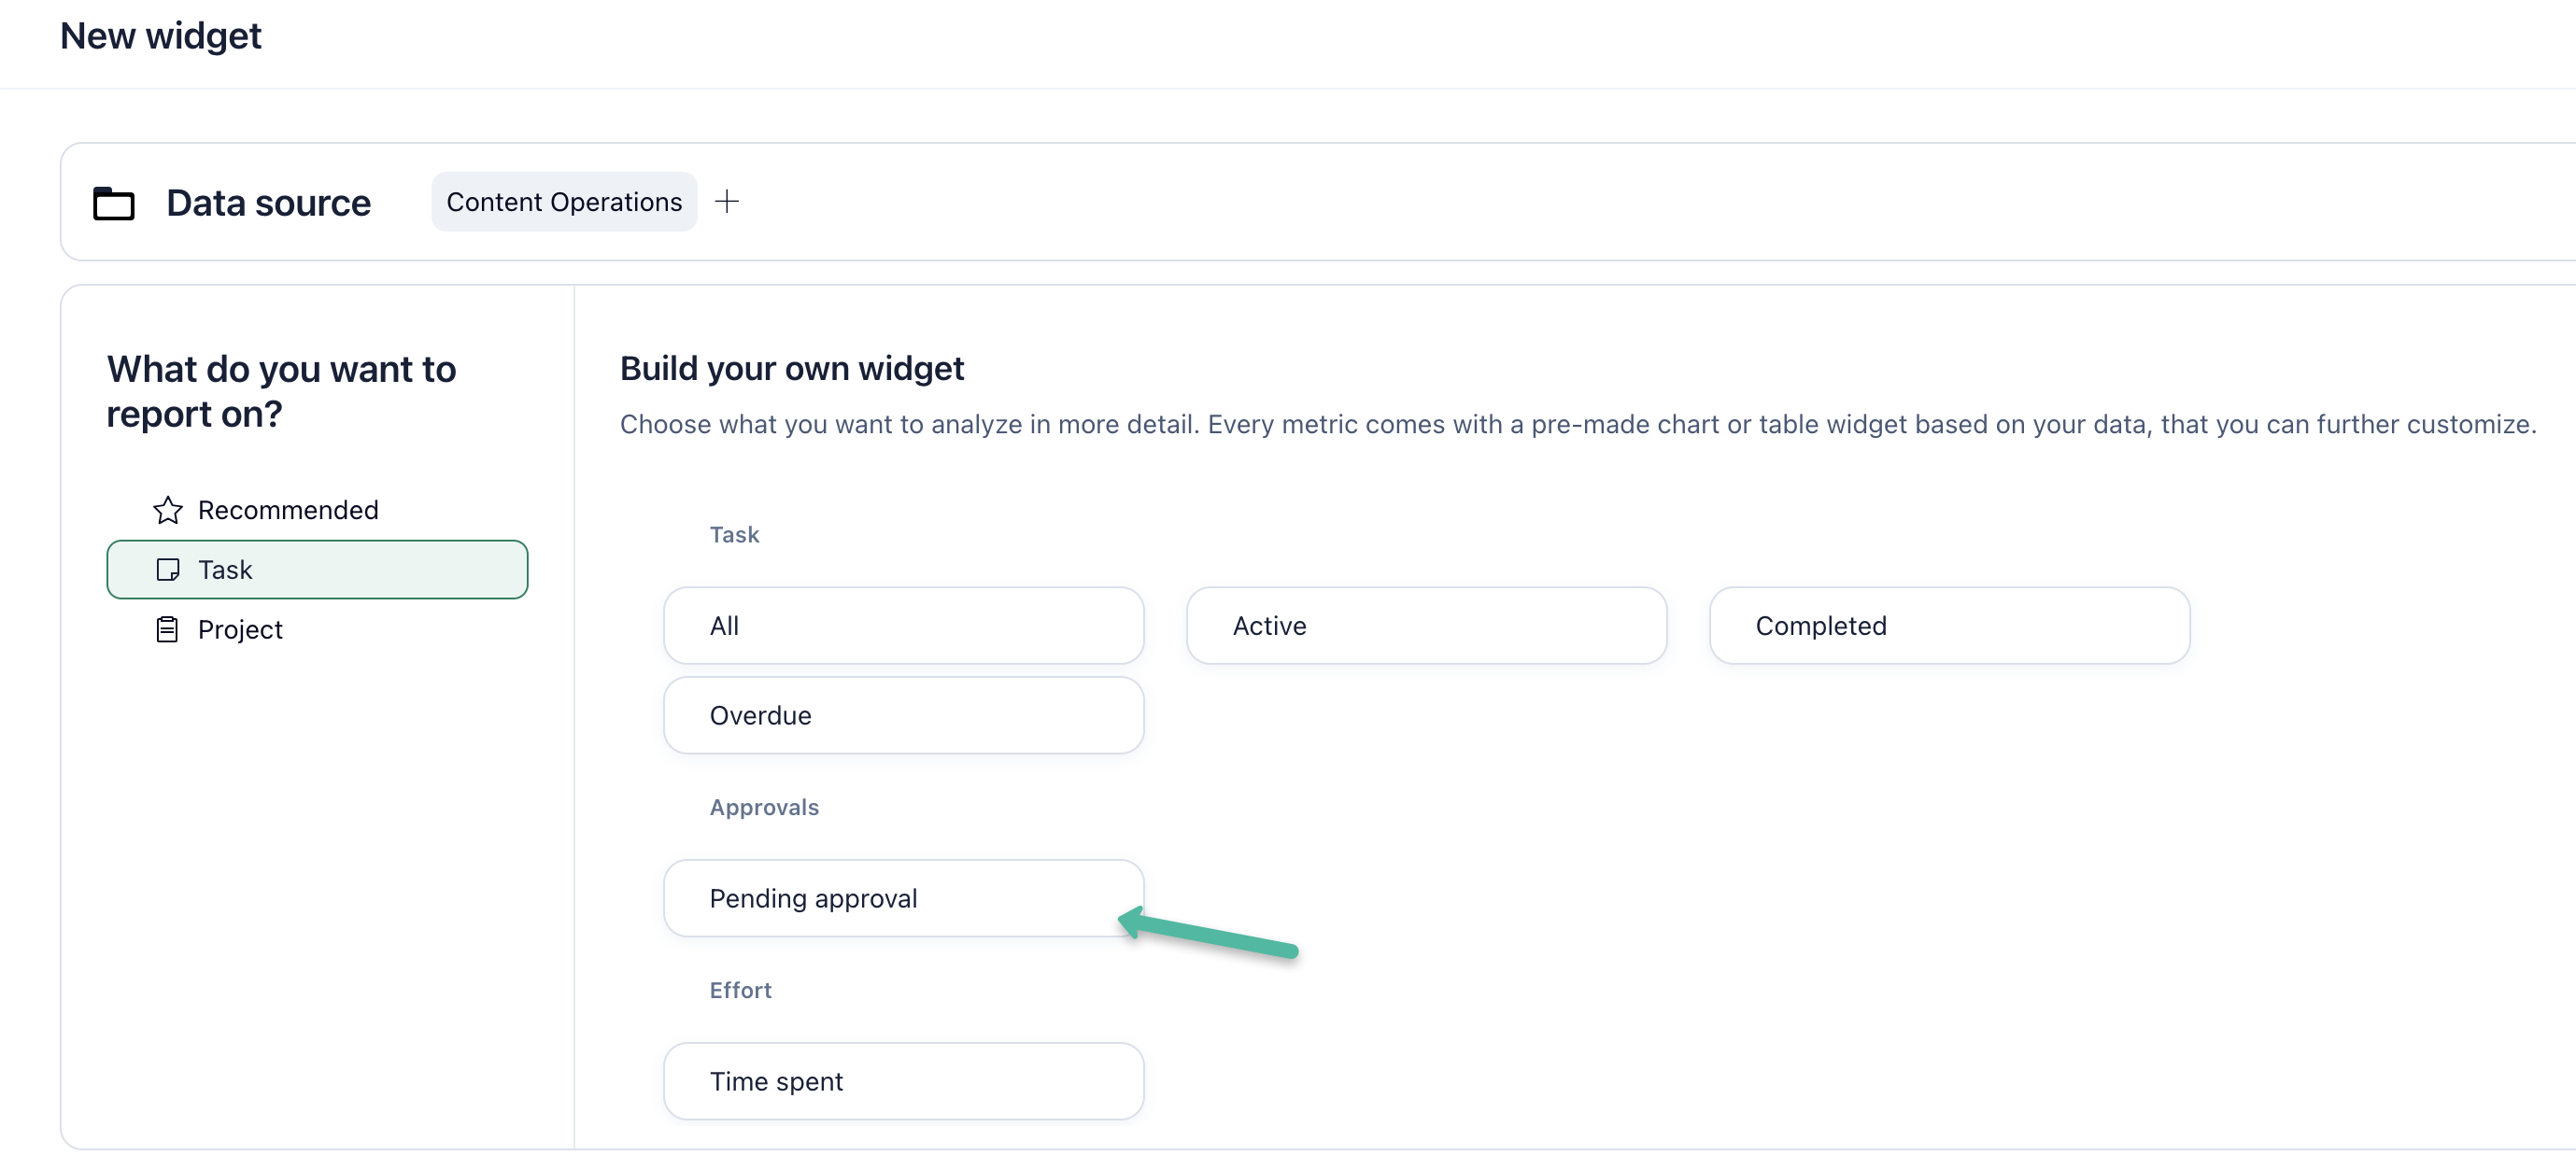Viewport: 2576px width, 1169px height.
Task: Click the clipboard icon beside Project
Action: click(168, 630)
